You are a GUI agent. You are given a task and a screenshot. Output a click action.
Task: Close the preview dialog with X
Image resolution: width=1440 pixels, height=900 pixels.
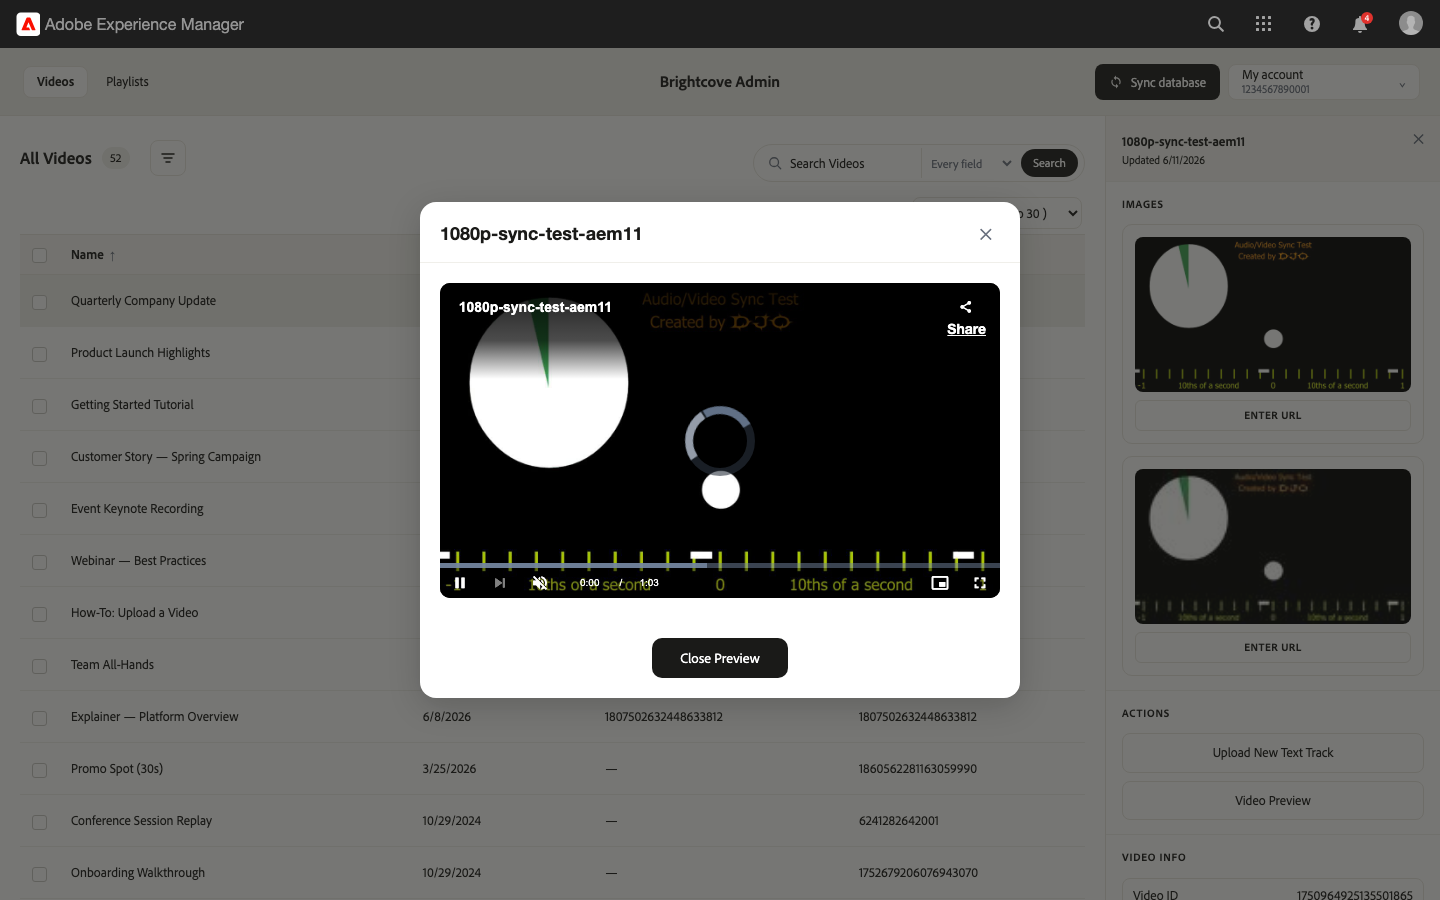tap(986, 234)
